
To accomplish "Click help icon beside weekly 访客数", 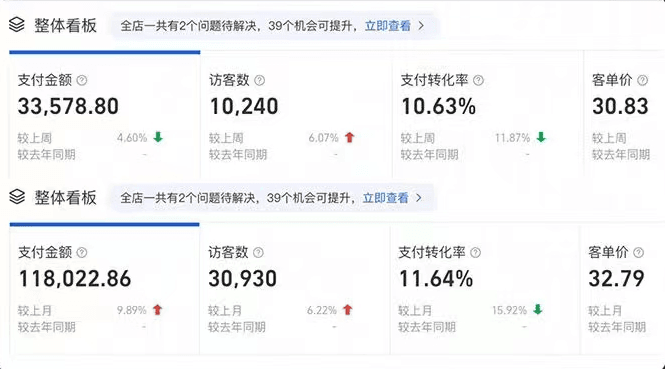I will [260, 80].
